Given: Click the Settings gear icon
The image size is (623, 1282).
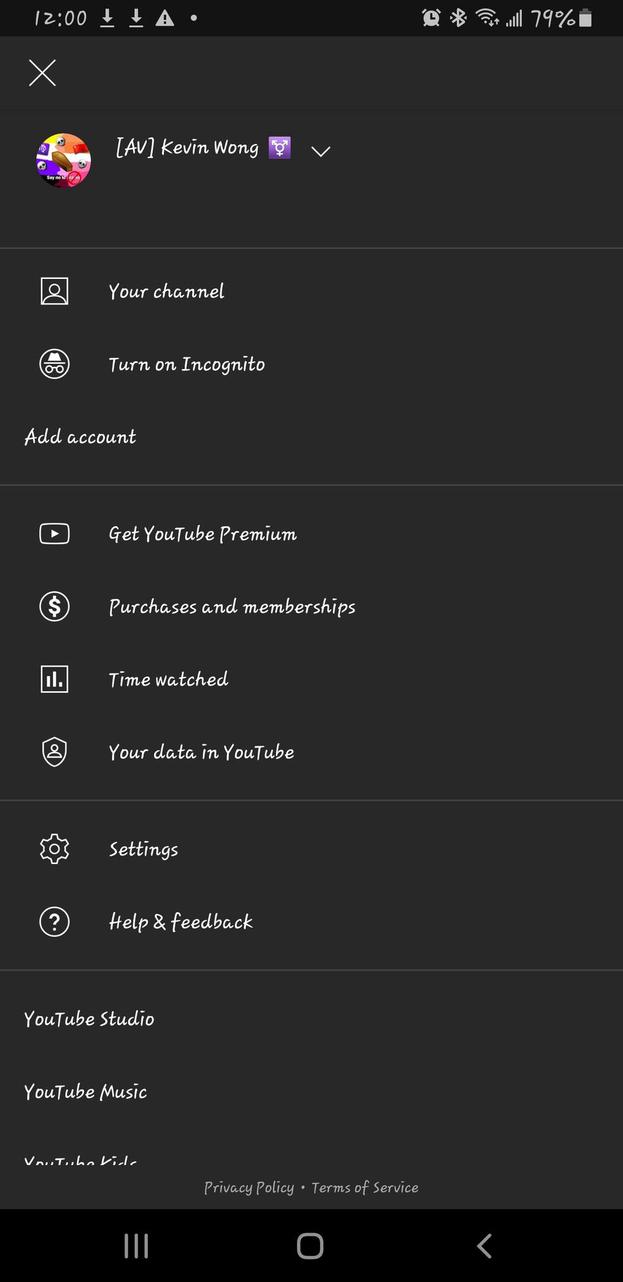Looking at the screenshot, I should point(54,848).
